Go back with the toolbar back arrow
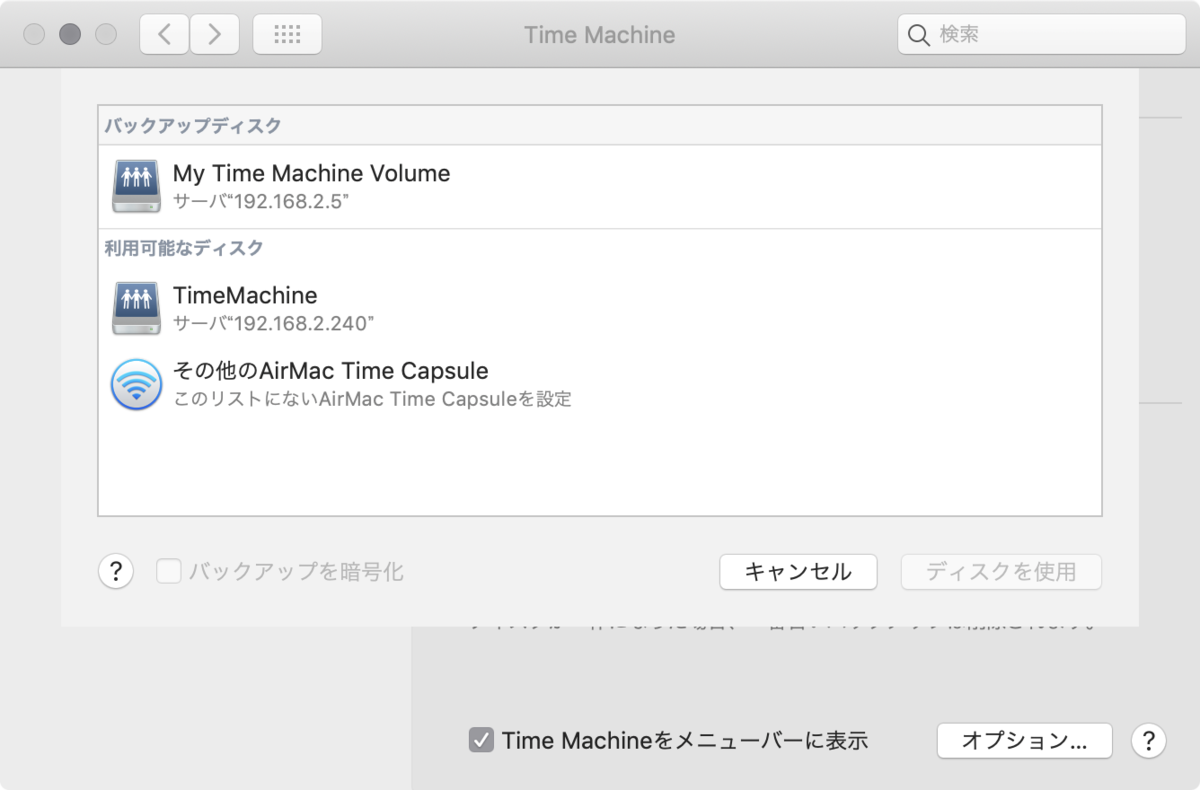Screen dimensions: 1200x790 164,35
